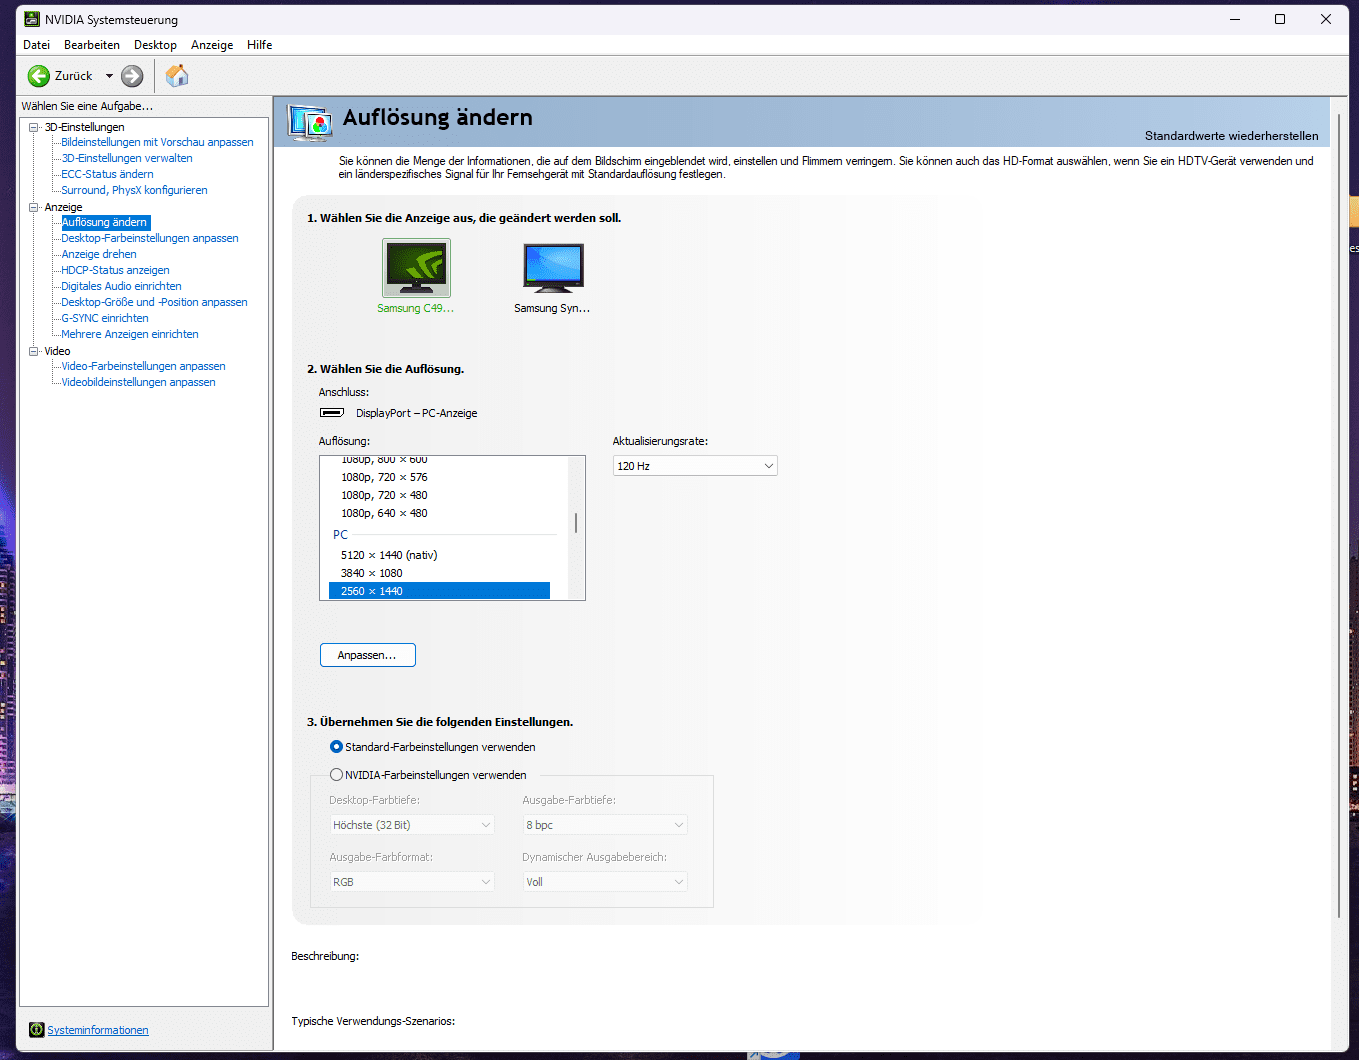Click Standardwerte wiederherstellen link
Image resolution: width=1359 pixels, height=1060 pixels.
click(x=1231, y=136)
